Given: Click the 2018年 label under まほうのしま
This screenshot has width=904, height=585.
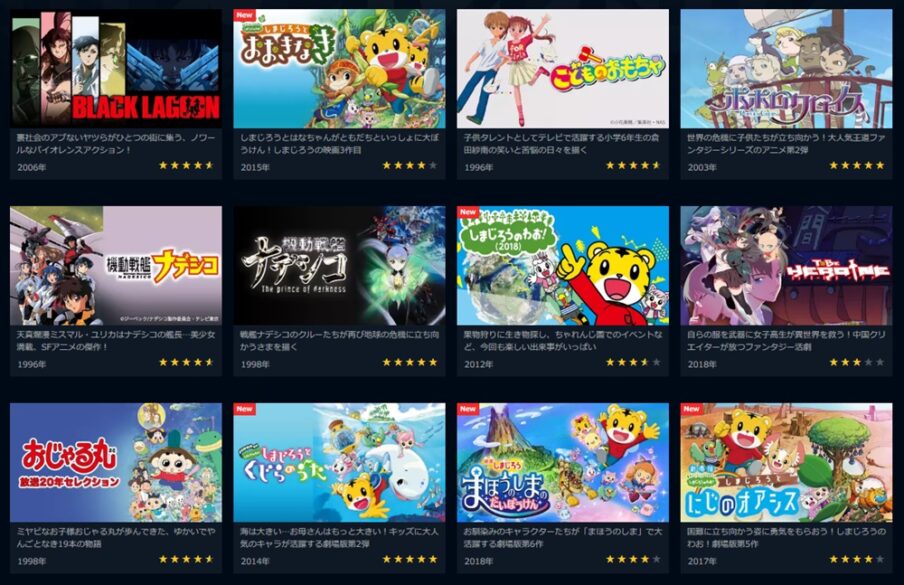Looking at the screenshot, I should (x=479, y=561).
